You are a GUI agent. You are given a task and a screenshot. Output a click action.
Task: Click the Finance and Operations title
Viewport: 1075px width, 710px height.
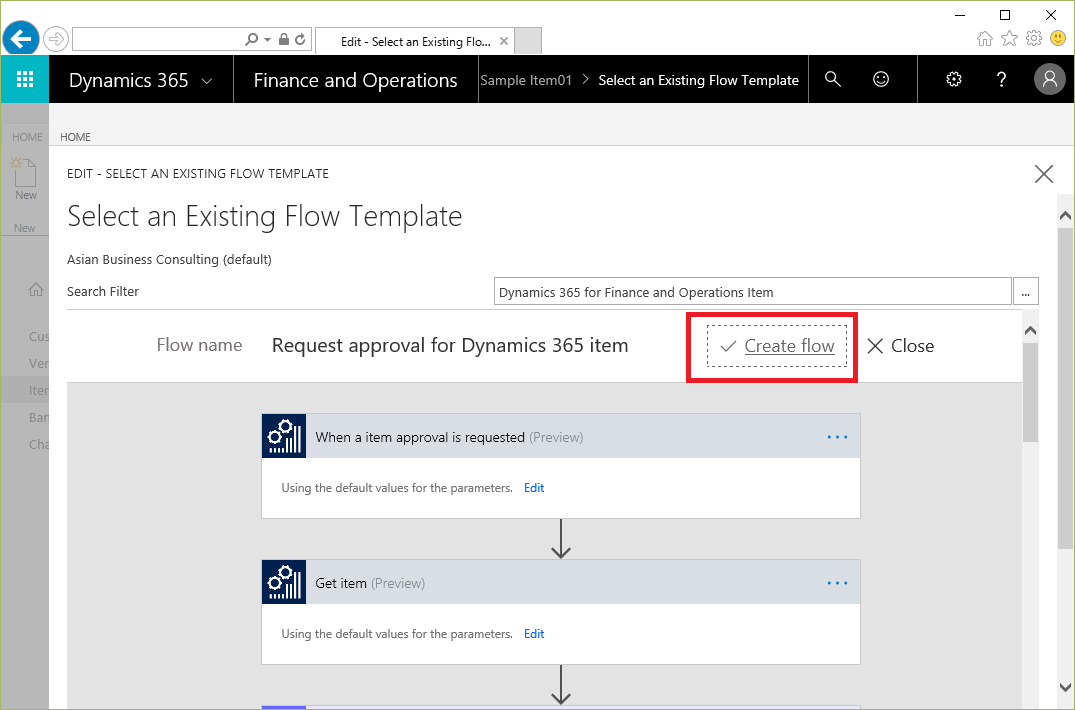pos(355,80)
